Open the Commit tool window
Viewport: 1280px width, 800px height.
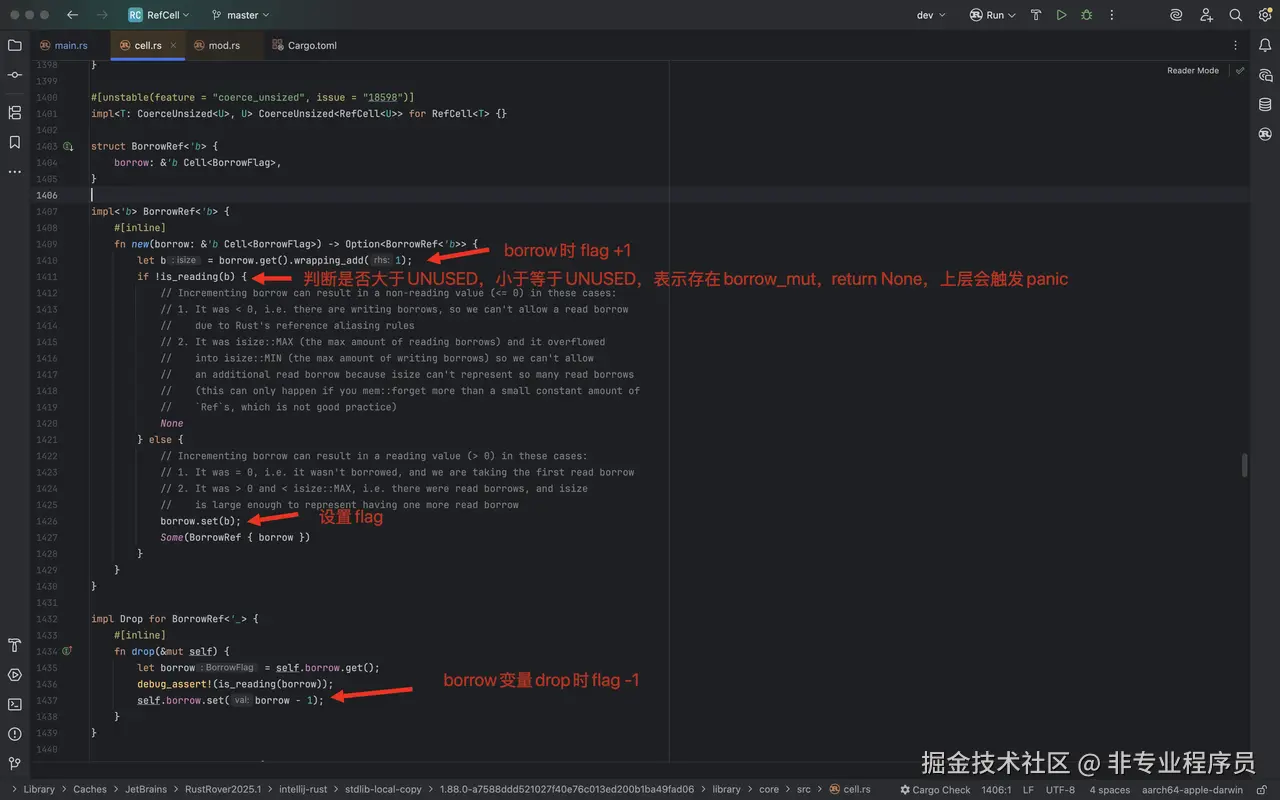[x=15, y=75]
